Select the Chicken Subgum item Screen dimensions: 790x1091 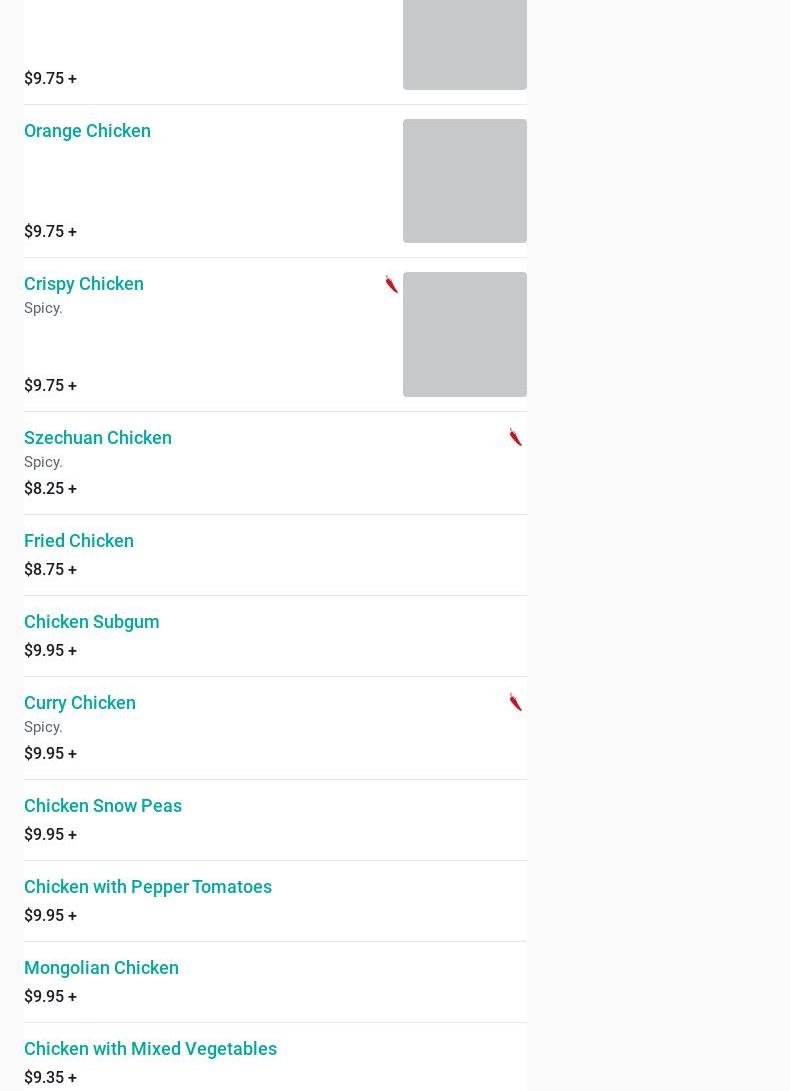92,621
